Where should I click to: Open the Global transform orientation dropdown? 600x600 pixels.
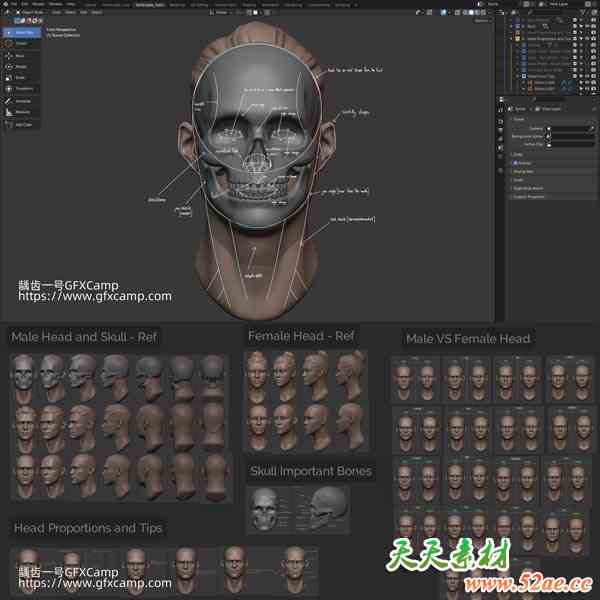pos(222,12)
